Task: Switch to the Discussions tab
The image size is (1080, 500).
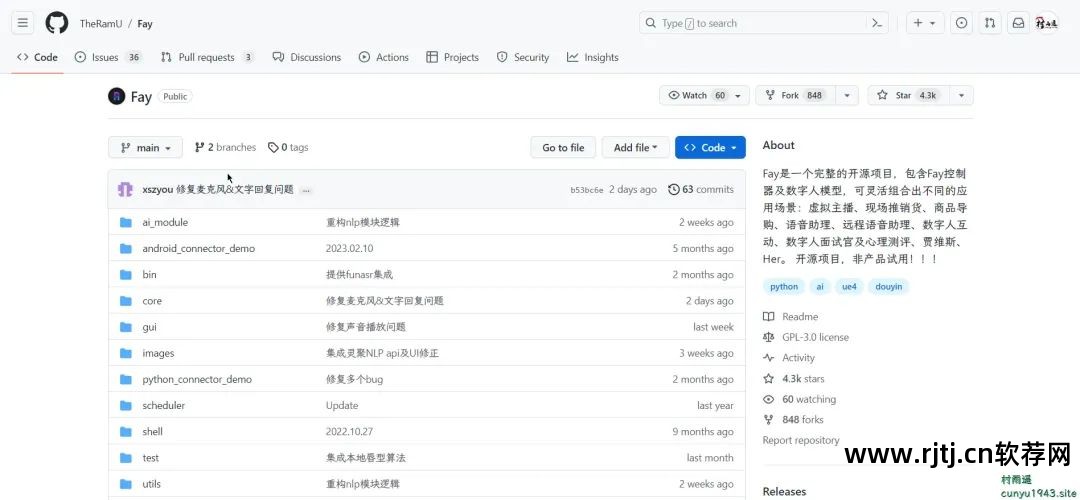Action: pos(307,57)
